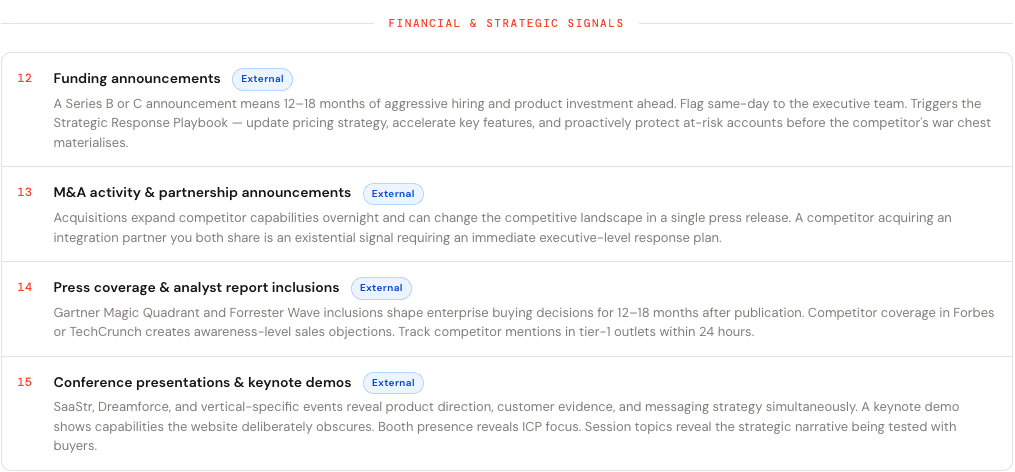Click the 'or TechCrunch creates awareness-level' text line
This screenshot has width=1015, height=472.
[404, 332]
